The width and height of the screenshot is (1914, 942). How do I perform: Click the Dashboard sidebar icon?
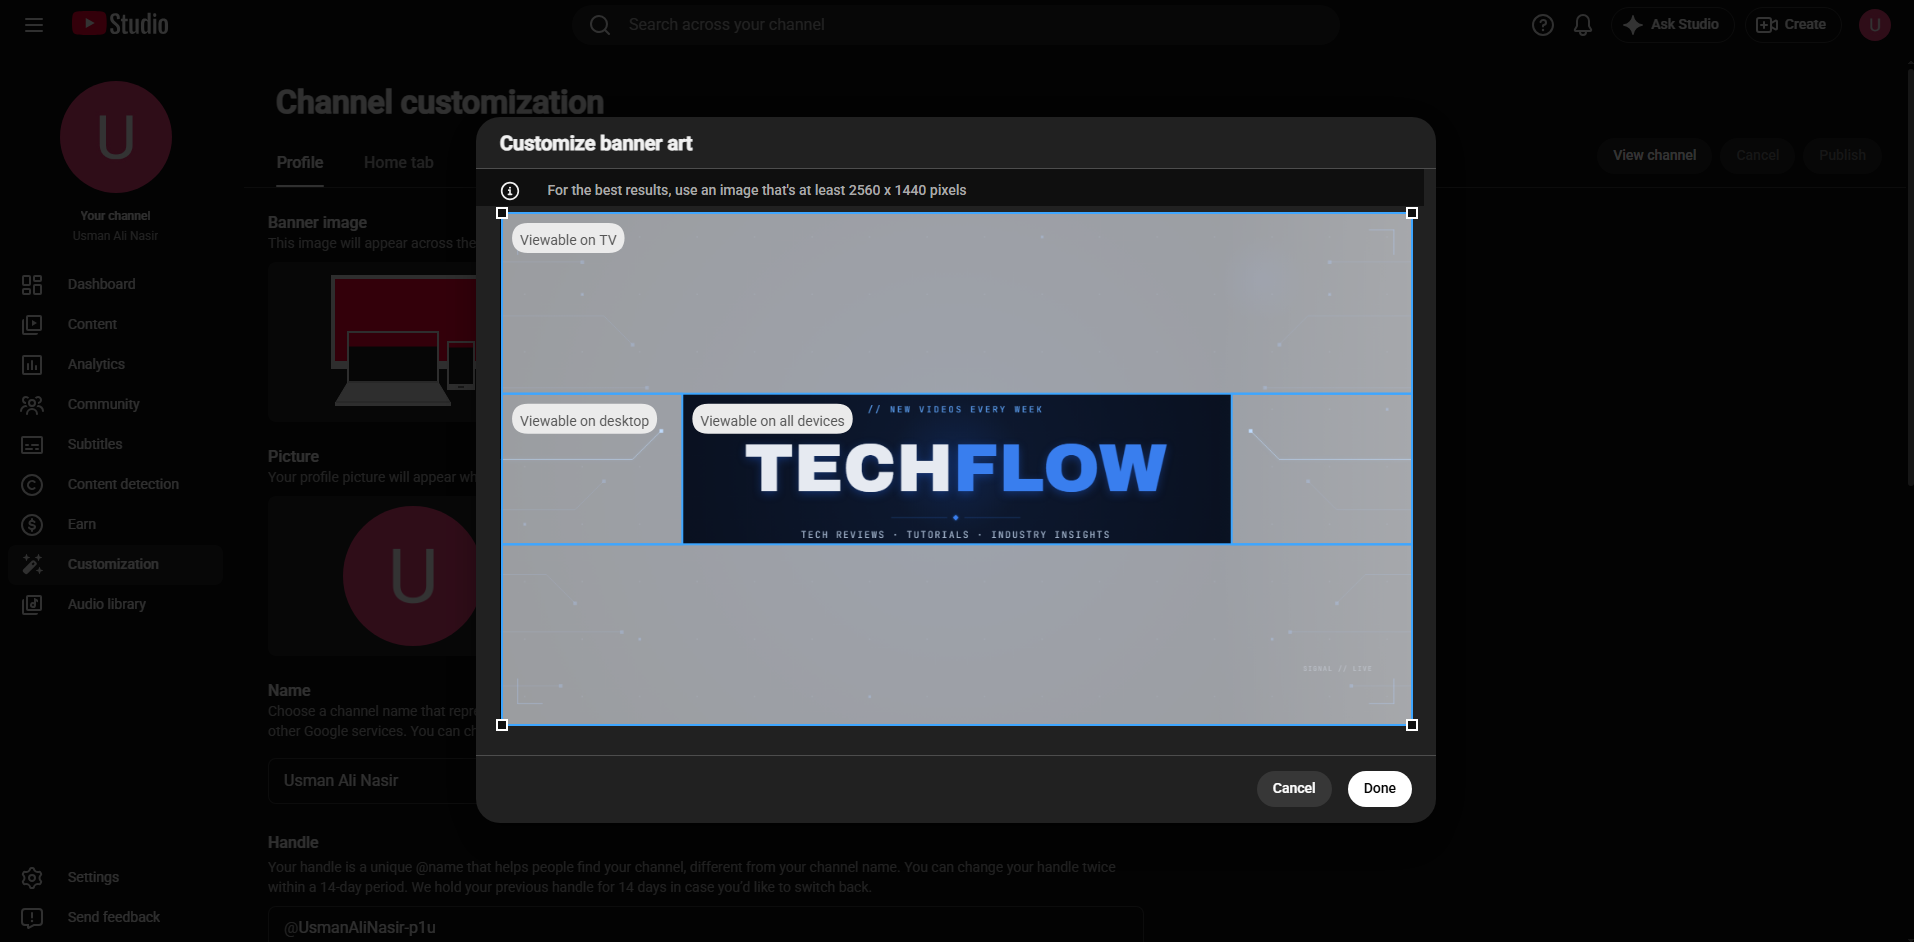tap(32, 285)
